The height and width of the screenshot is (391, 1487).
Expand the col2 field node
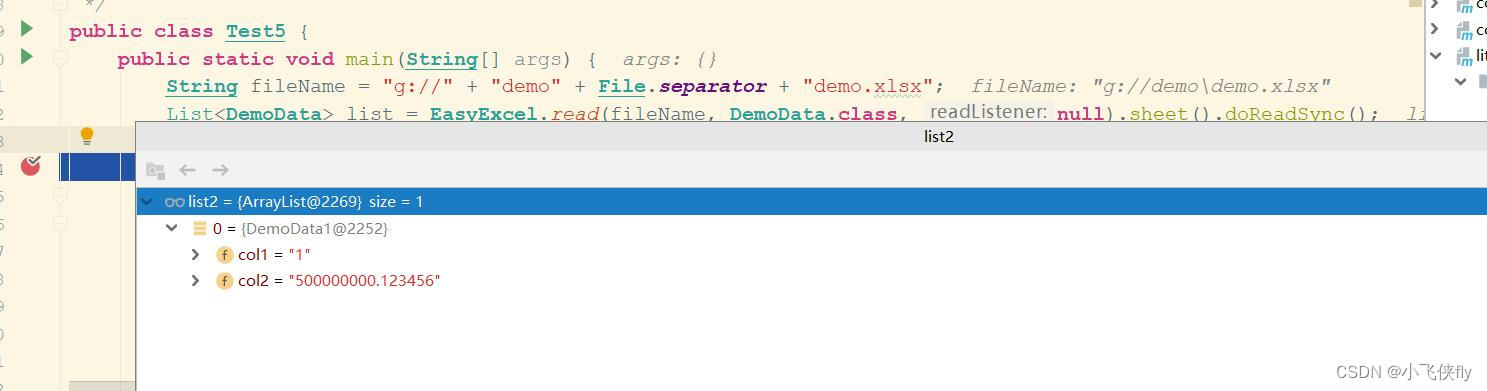click(196, 281)
